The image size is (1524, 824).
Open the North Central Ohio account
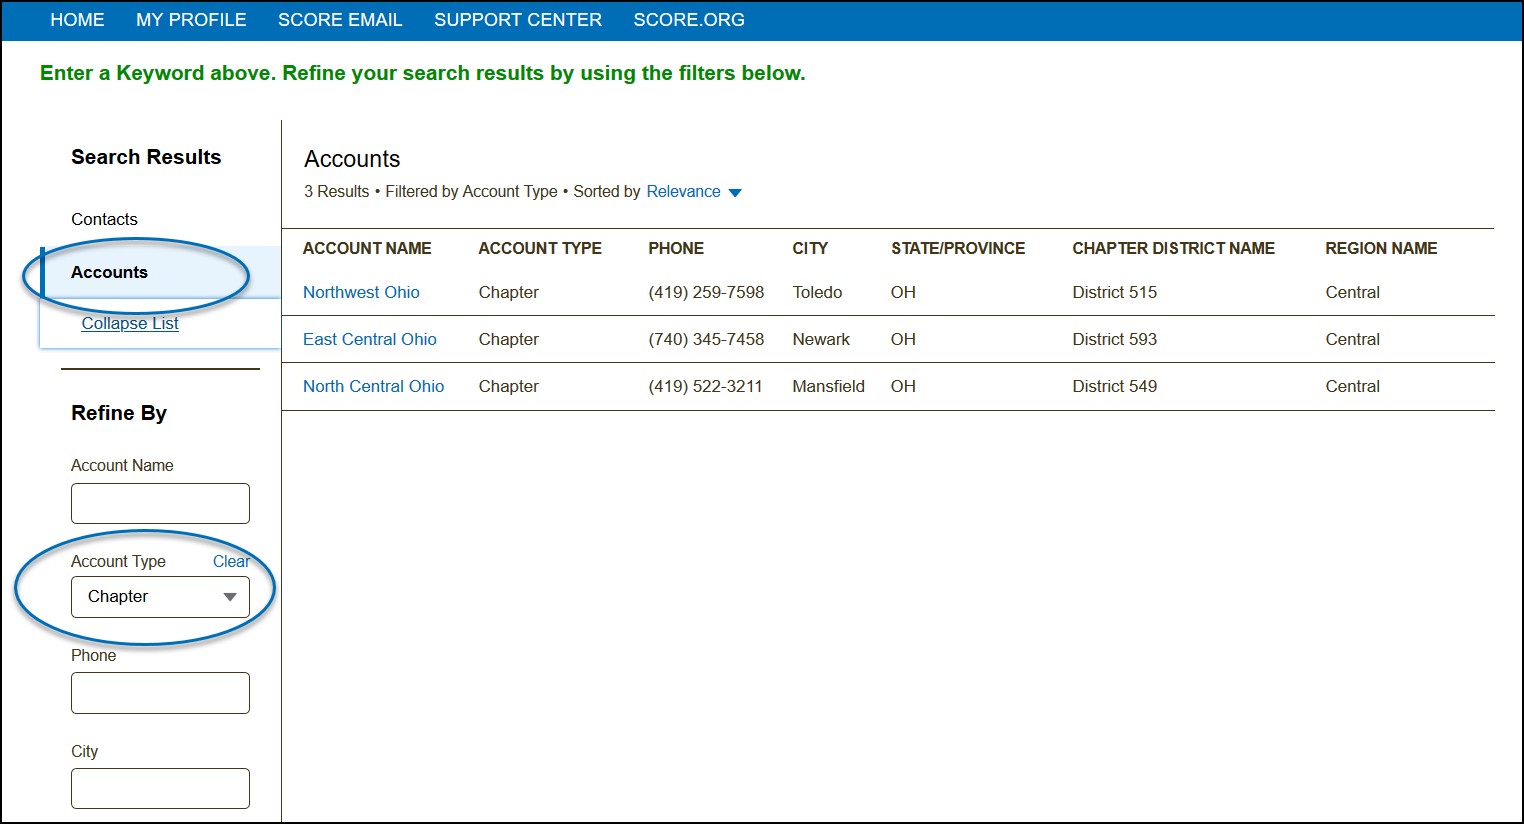click(373, 386)
